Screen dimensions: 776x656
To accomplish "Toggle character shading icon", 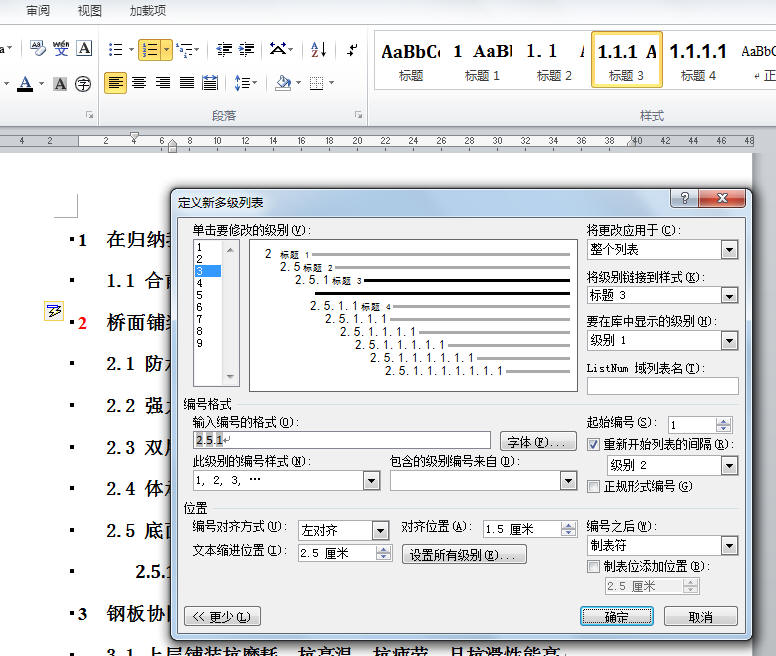I will (x=60, y=84).
